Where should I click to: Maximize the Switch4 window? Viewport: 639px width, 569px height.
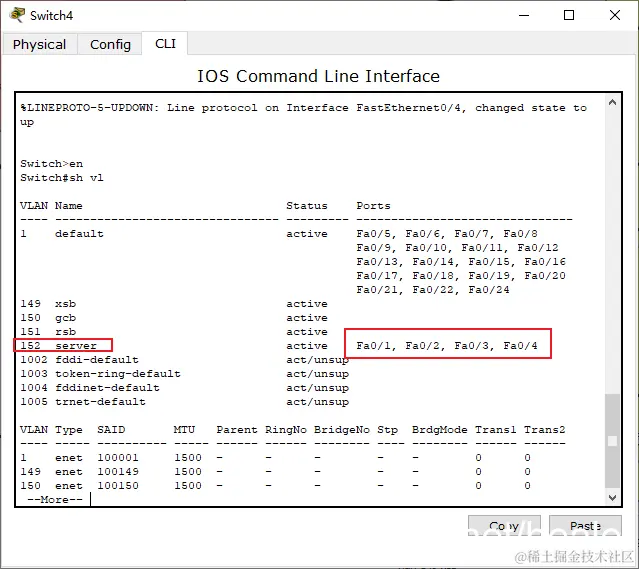point(569,15)
